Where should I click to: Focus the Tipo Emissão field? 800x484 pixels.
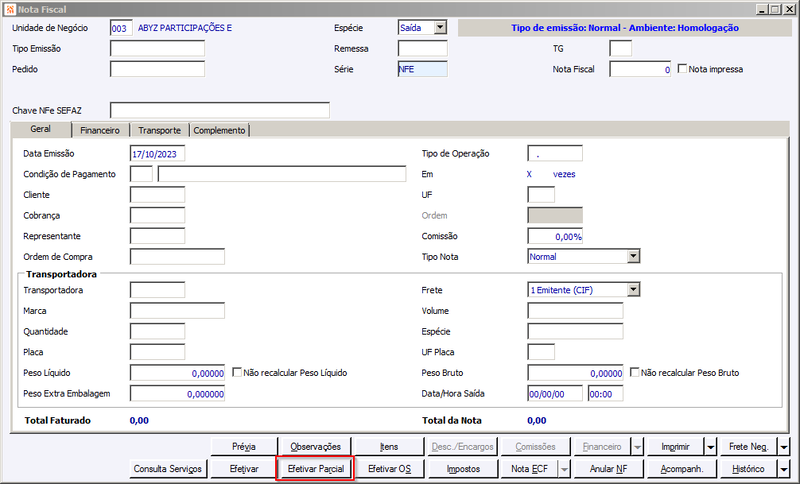click(x=157, y=48)
